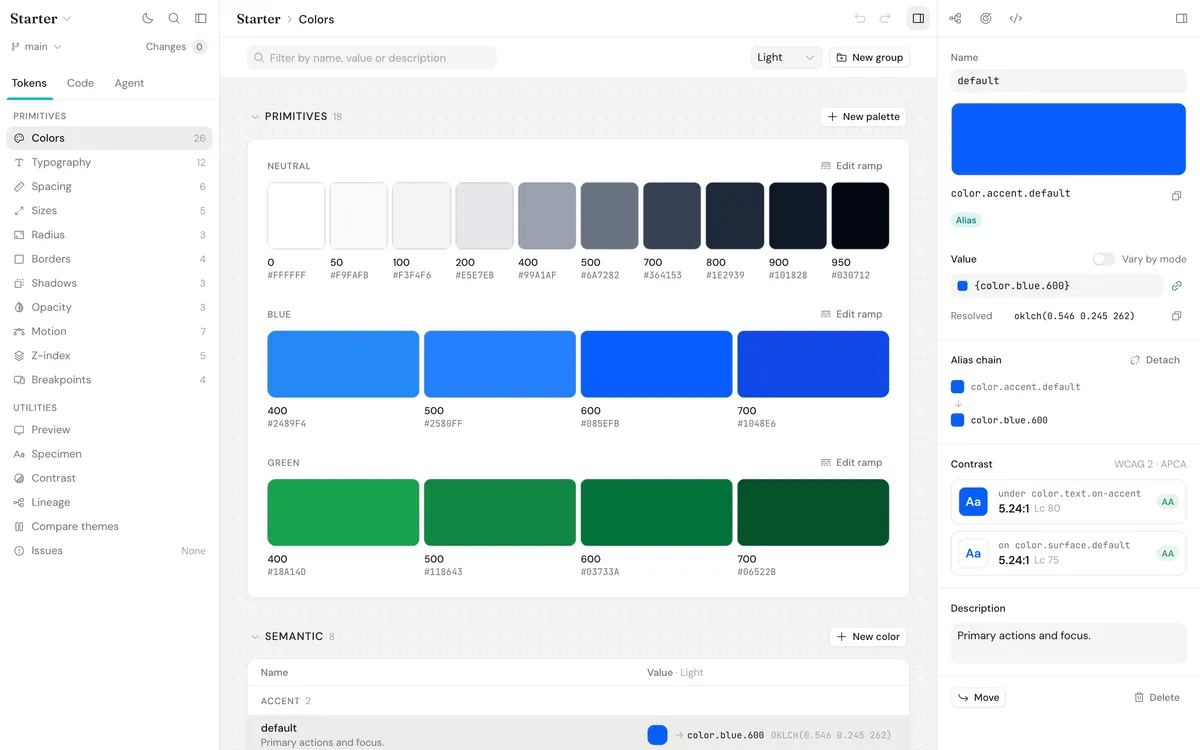Select the Blue 700 swatch #1048E6

coord(813,364)
